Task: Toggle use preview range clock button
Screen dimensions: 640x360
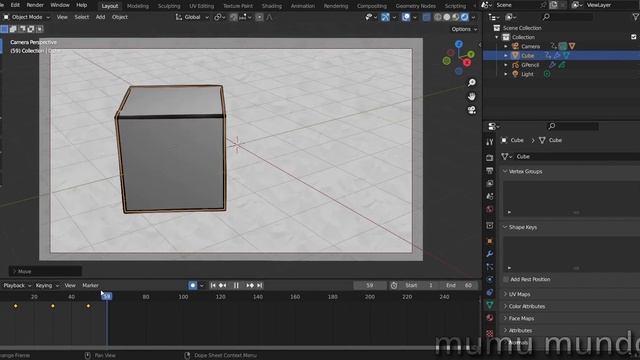Action: coord(394,285)
